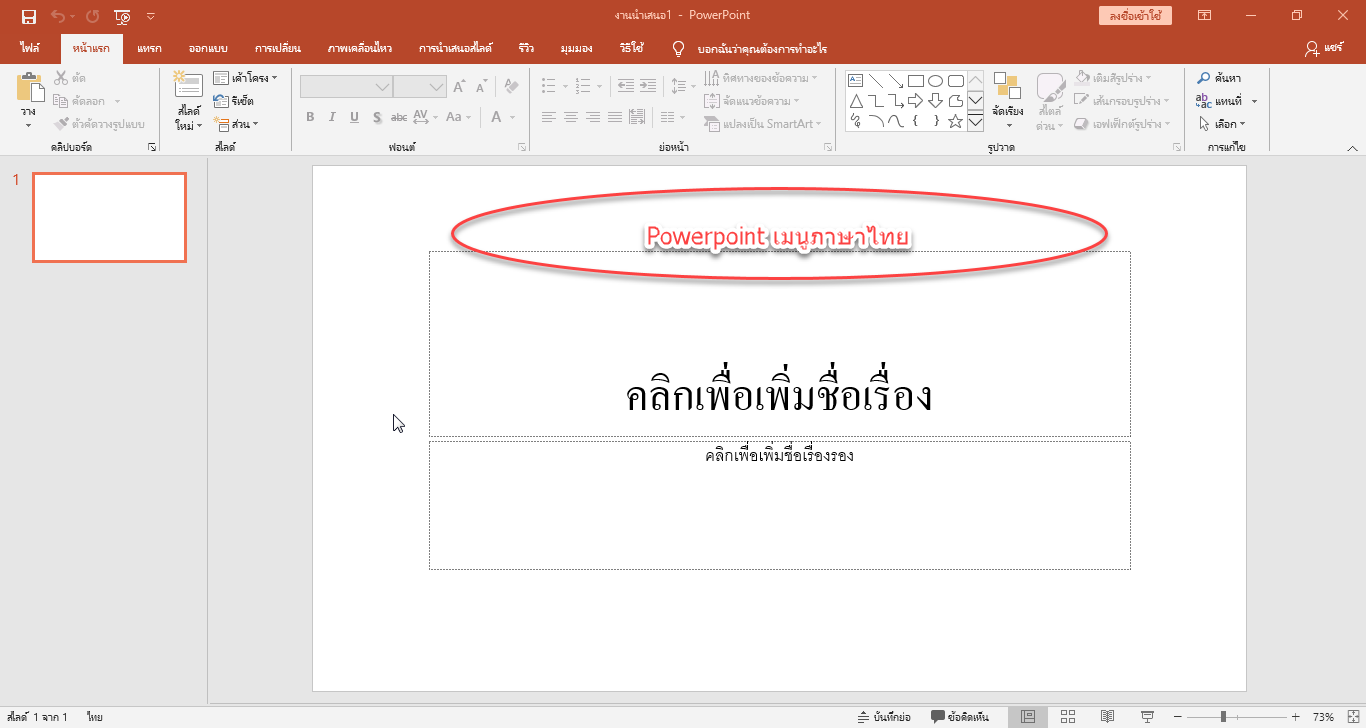The height and width of the screenshot is (728, 1366).
Task: Click the Decrease Font Size icon
Action: click(481, 87)
